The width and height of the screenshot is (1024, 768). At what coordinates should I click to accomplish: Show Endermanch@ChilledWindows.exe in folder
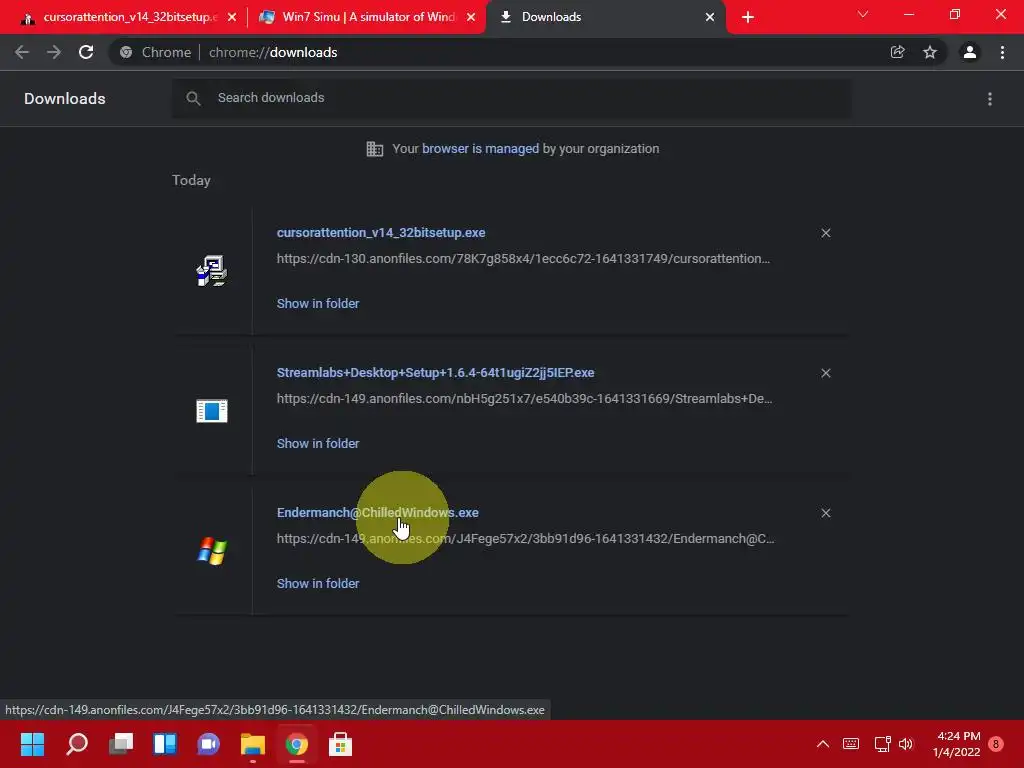318,584
